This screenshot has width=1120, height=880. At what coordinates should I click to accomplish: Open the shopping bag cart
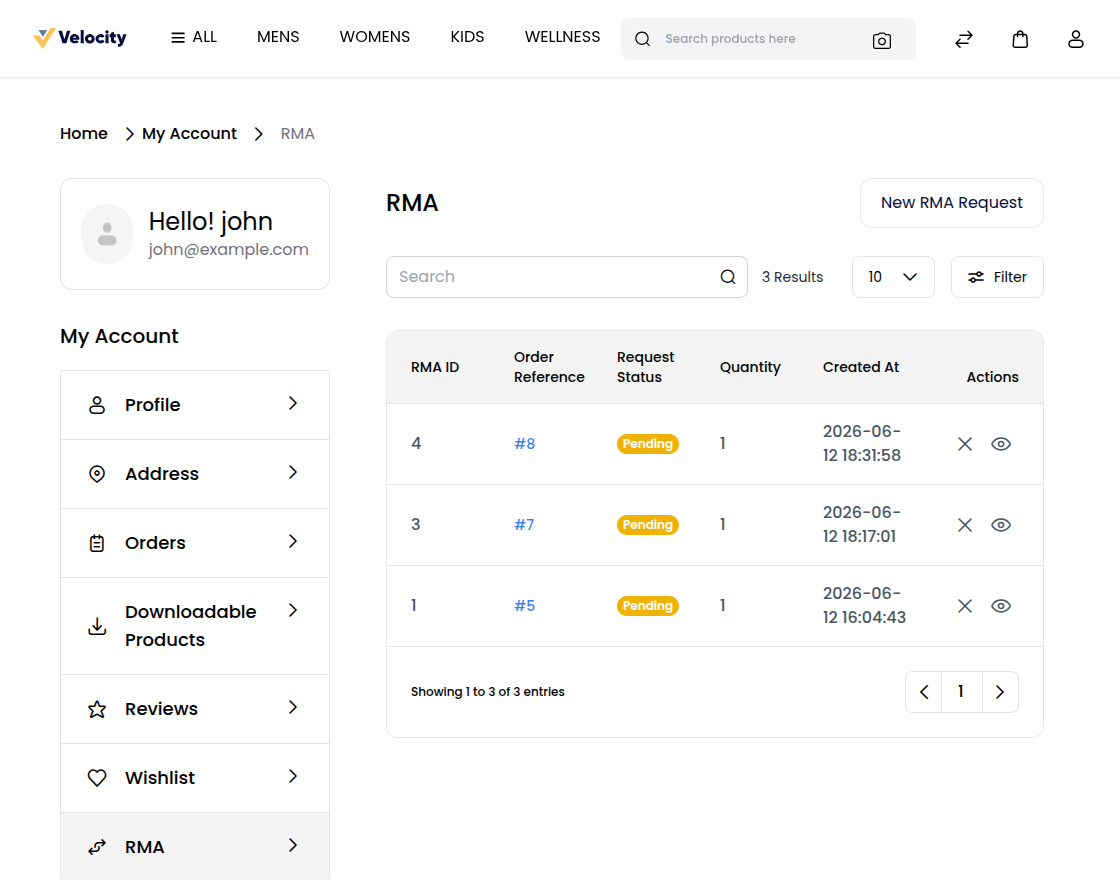click(1020, 39)
